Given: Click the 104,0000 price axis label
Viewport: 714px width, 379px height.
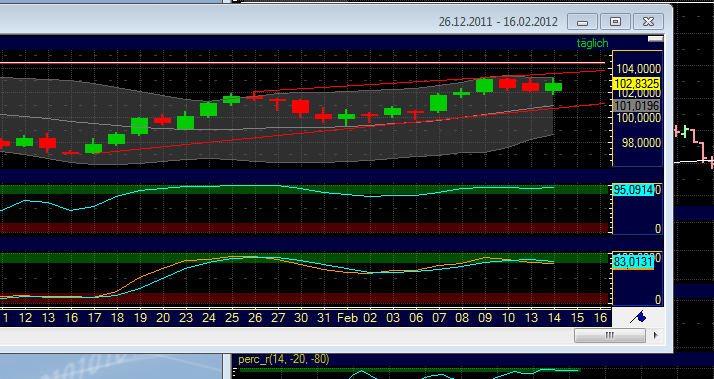Looking at the screenshot, I should click(638, 69).
